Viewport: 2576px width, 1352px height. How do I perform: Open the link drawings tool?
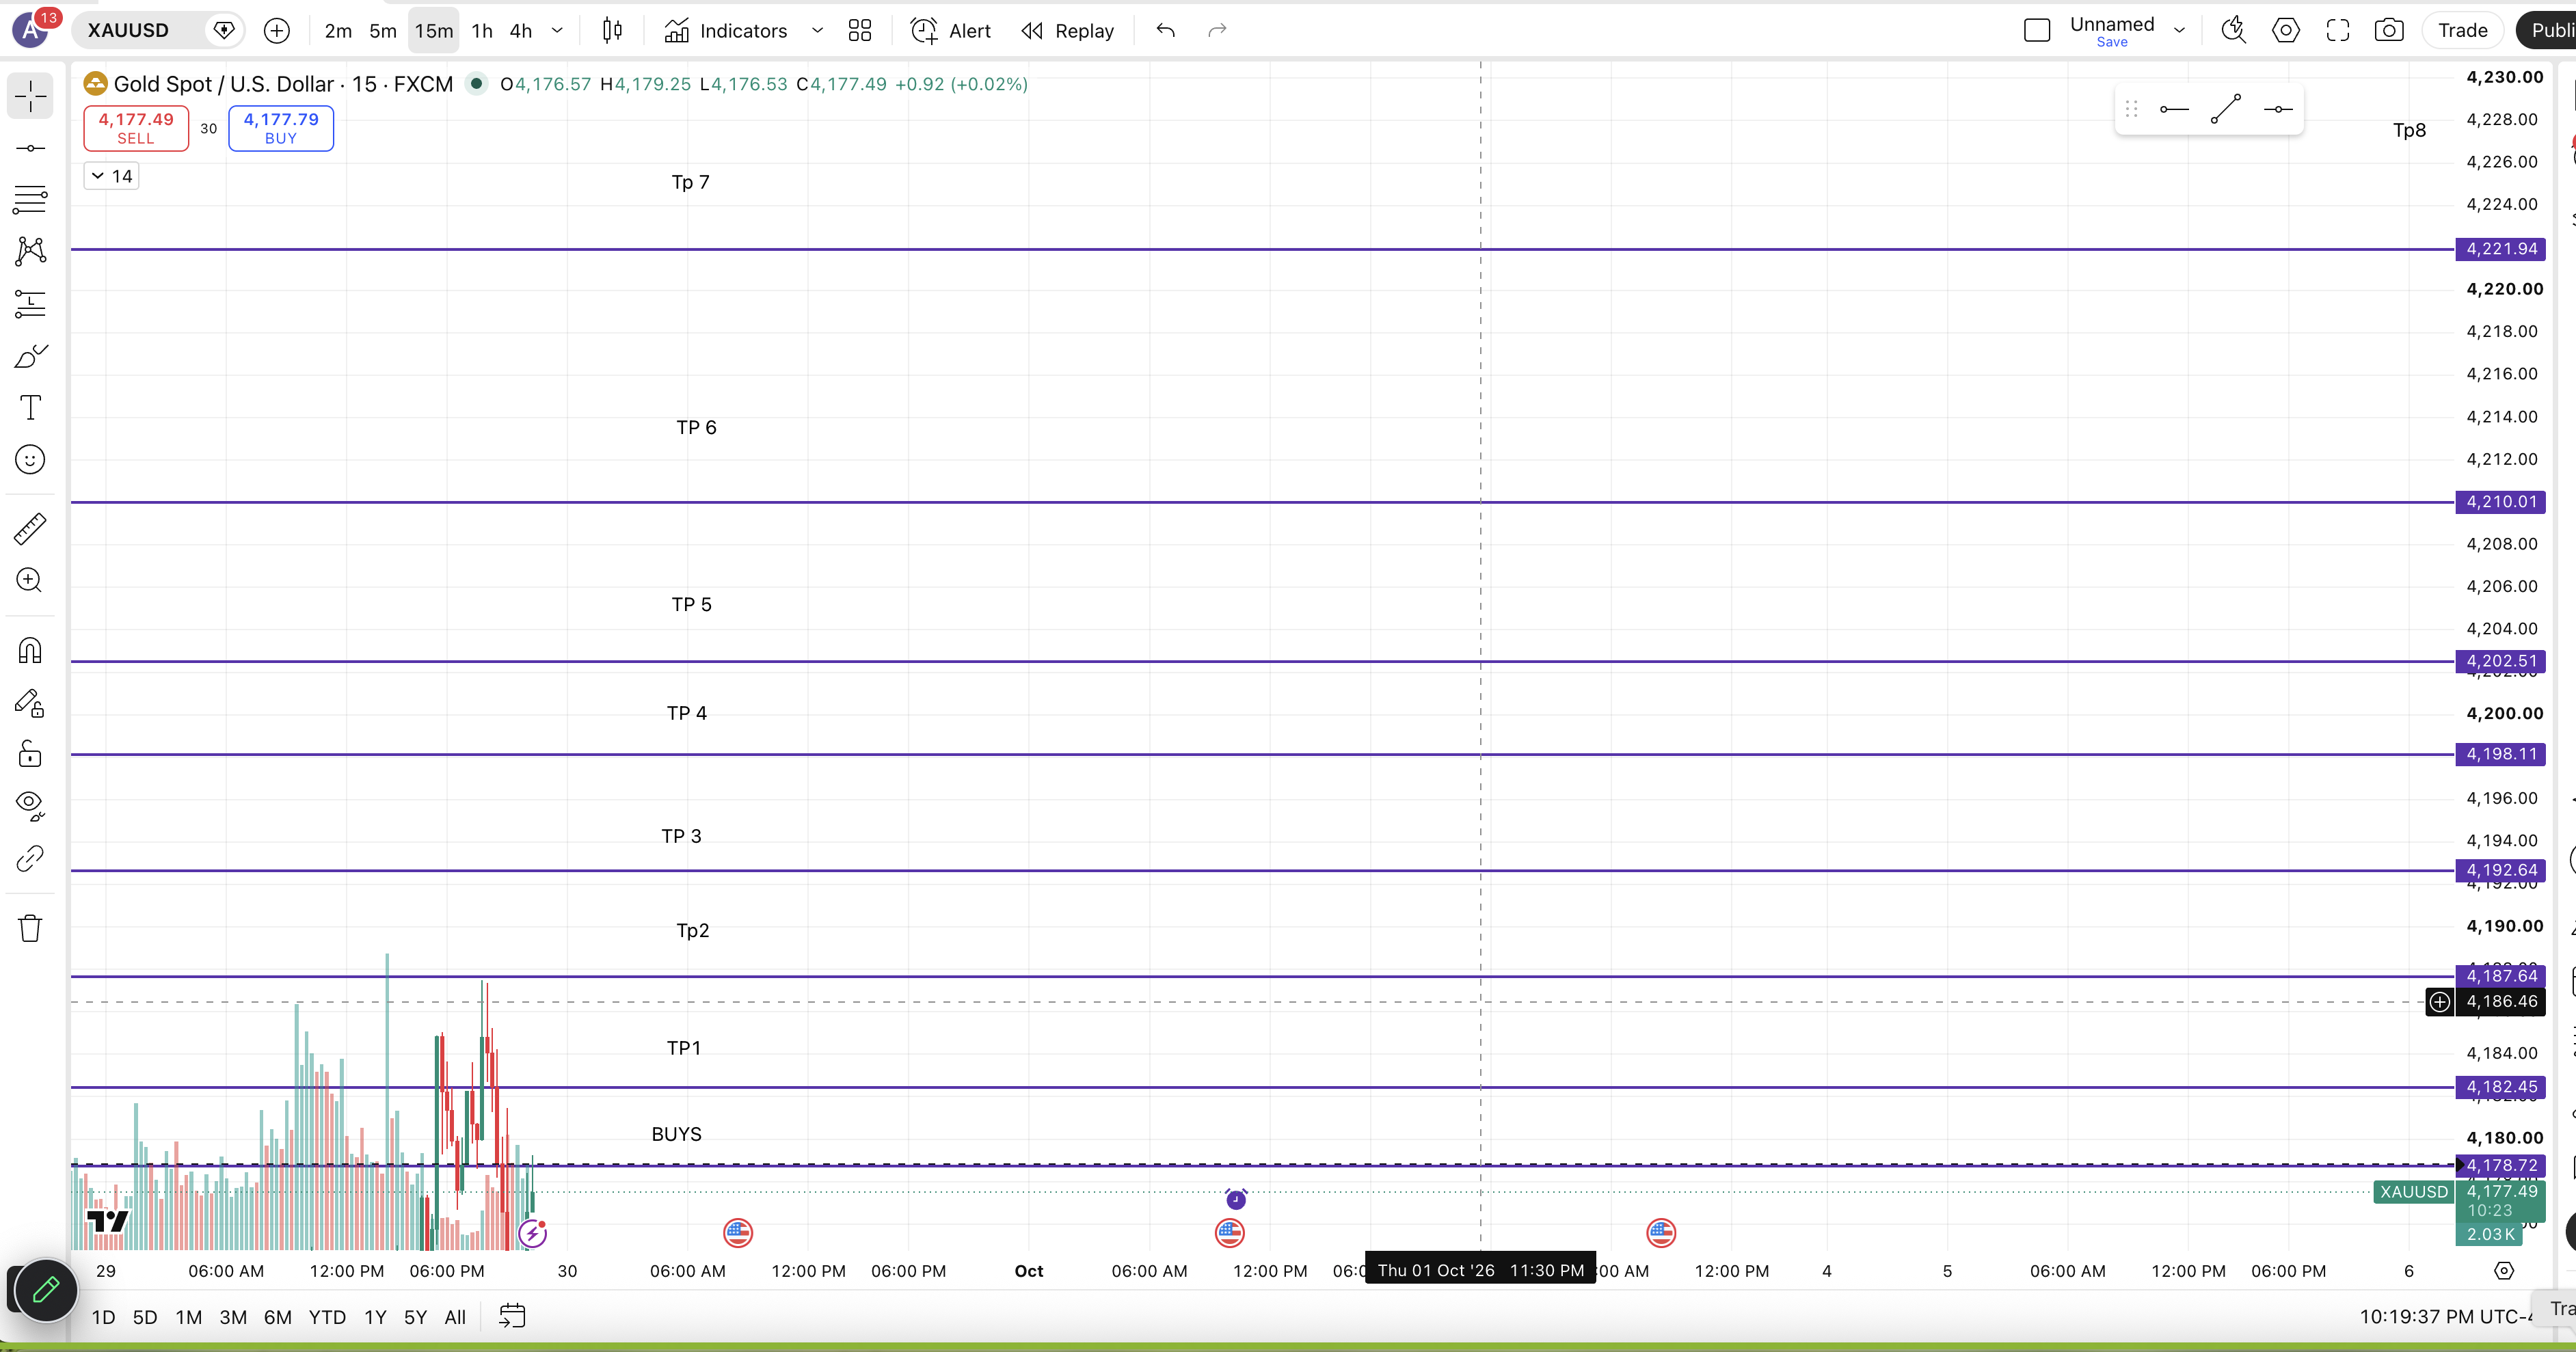pyautogui.click(x=30, y=858)
